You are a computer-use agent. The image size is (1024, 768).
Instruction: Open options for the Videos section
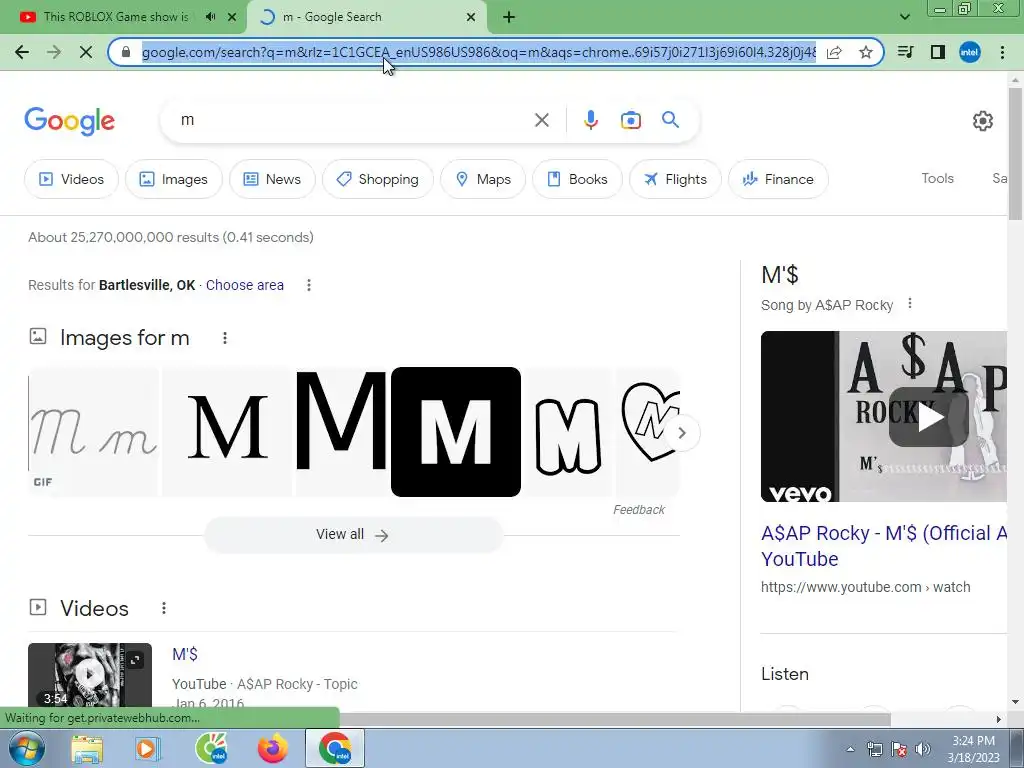click(164, 608)
